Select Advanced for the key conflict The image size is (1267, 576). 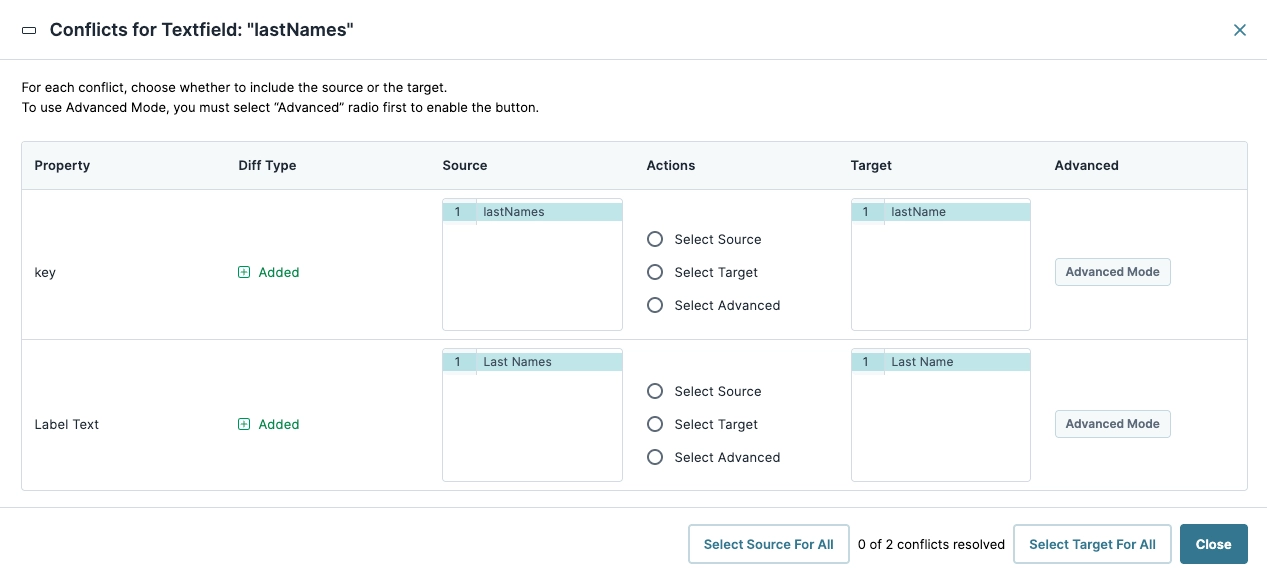coord(655,305)
